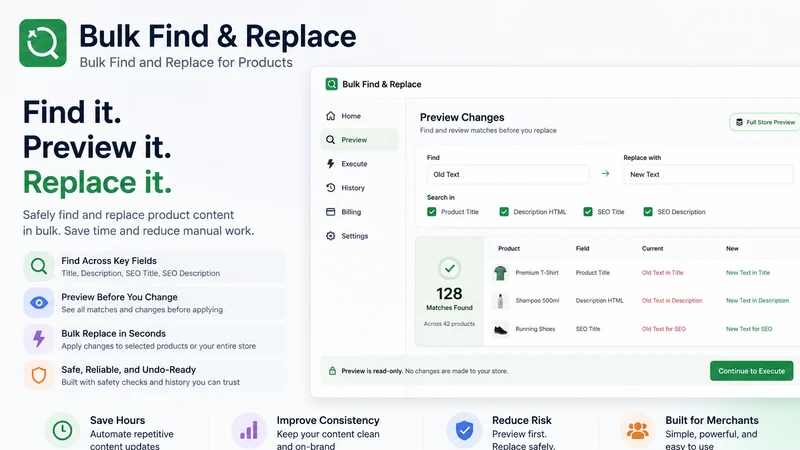This screenshot has height=450, width=800.
Task: Click the Preview Changes heading
Action: click(x=462, y=117)
